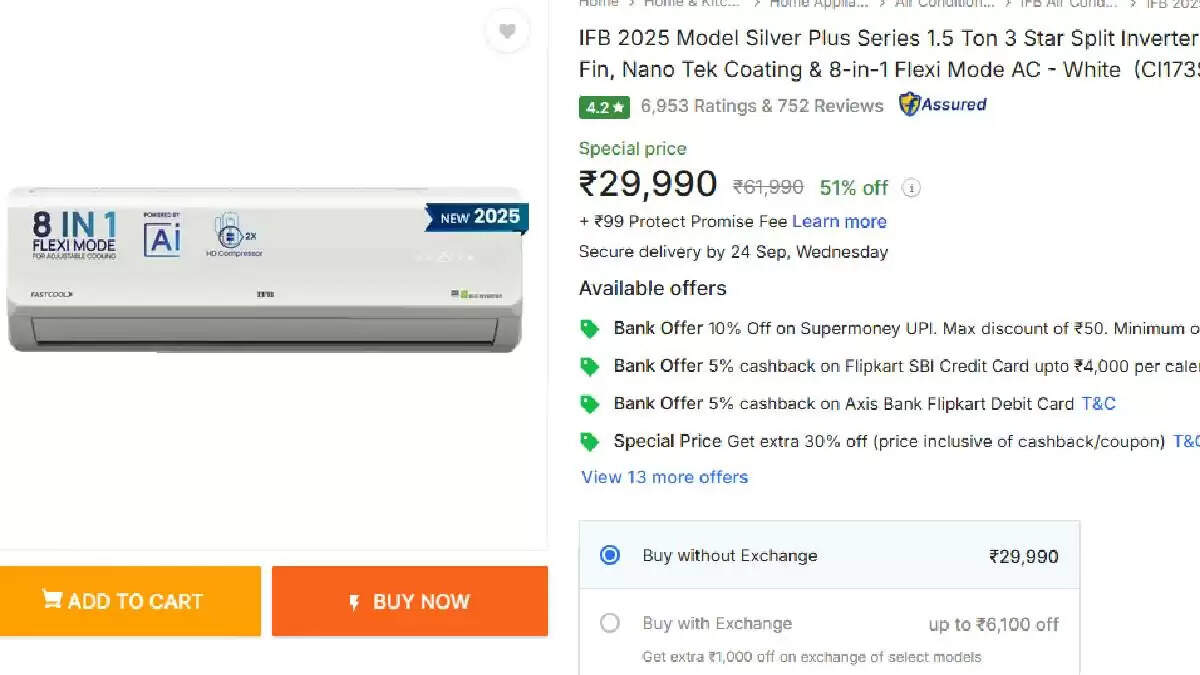Click the Flipkart Assured badge
The width and height of the screenshot is (1200, 675).
941,104
